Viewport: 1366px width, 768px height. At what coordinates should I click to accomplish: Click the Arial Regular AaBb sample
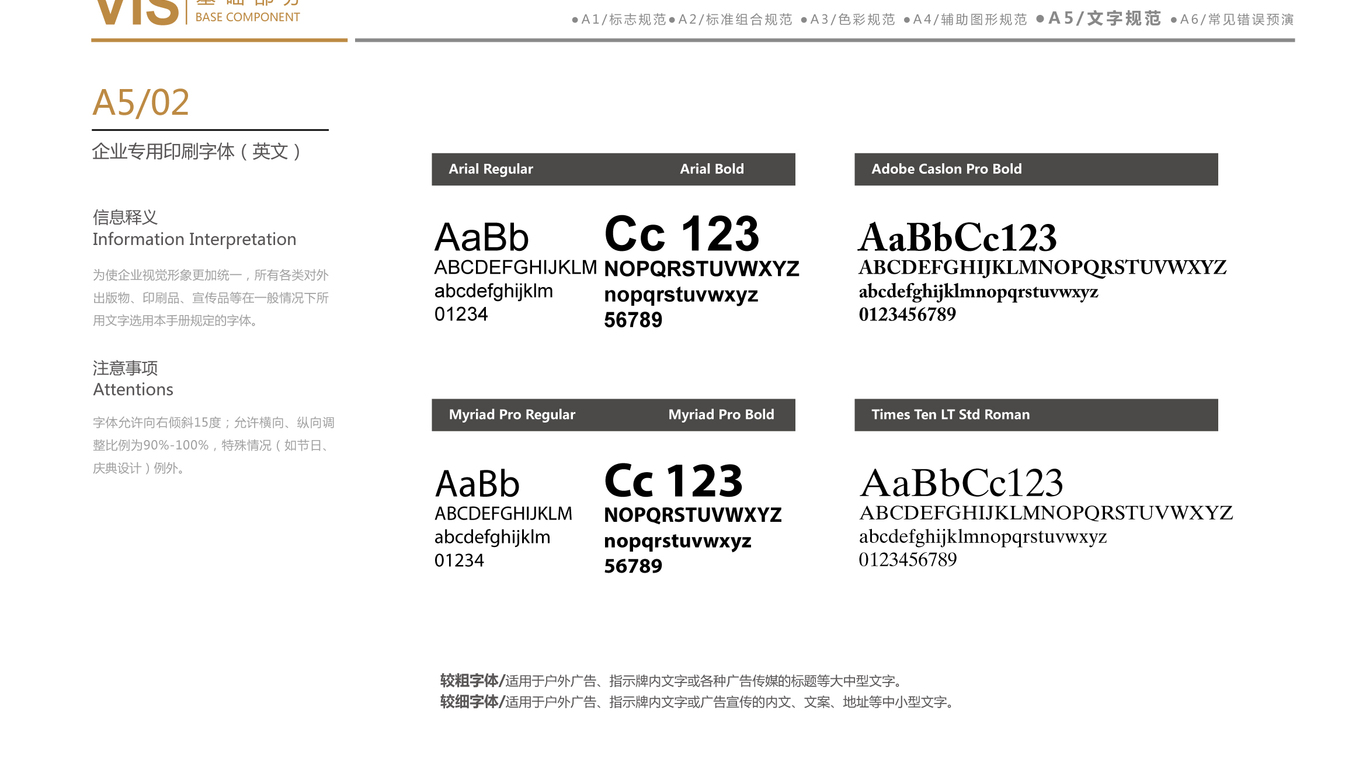[x=482, y=238]
